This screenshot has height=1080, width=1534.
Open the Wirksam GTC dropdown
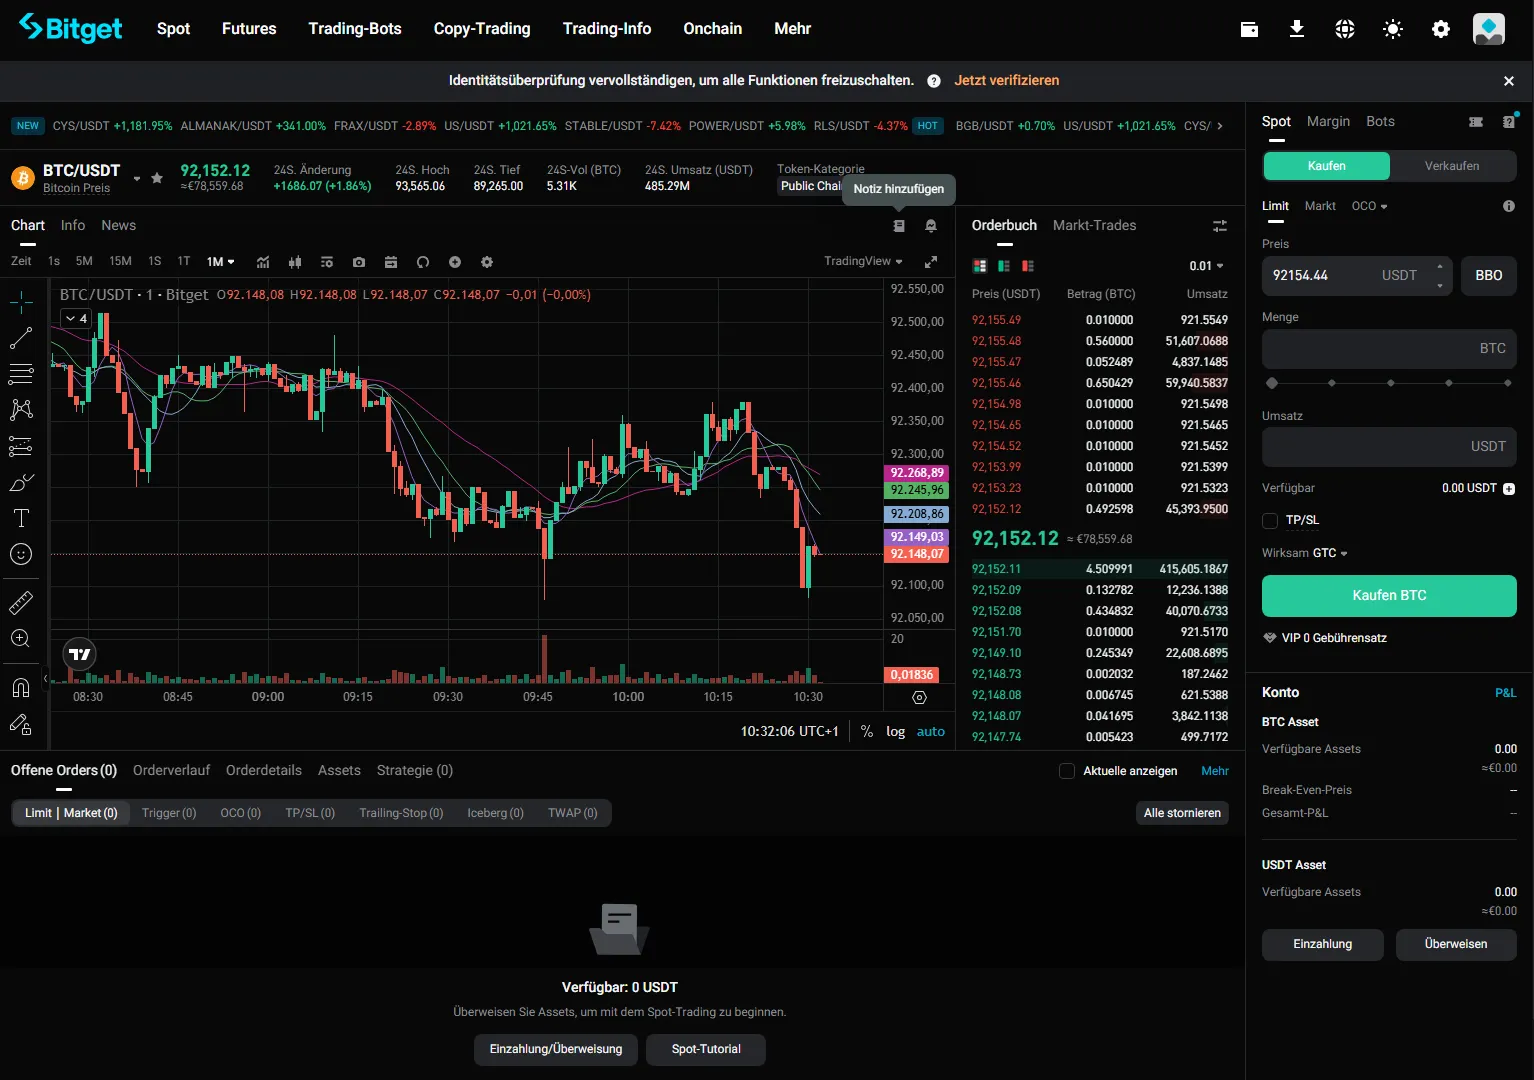(x=1330, y=553)
